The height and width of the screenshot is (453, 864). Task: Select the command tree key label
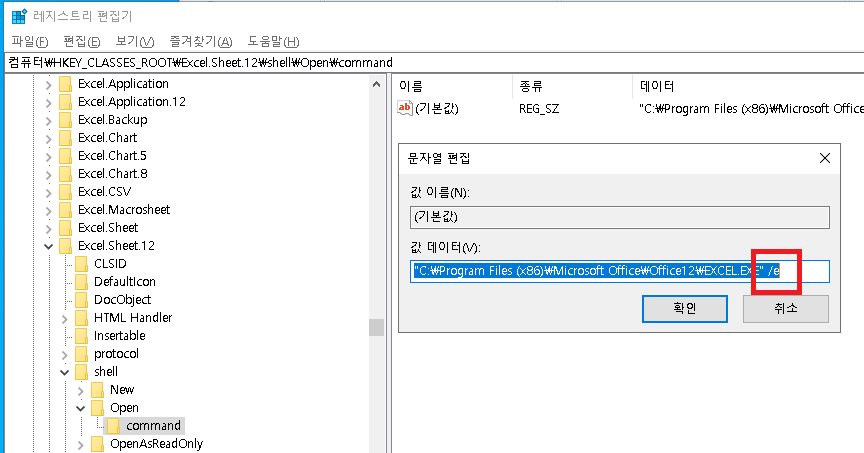pos(153,426)
